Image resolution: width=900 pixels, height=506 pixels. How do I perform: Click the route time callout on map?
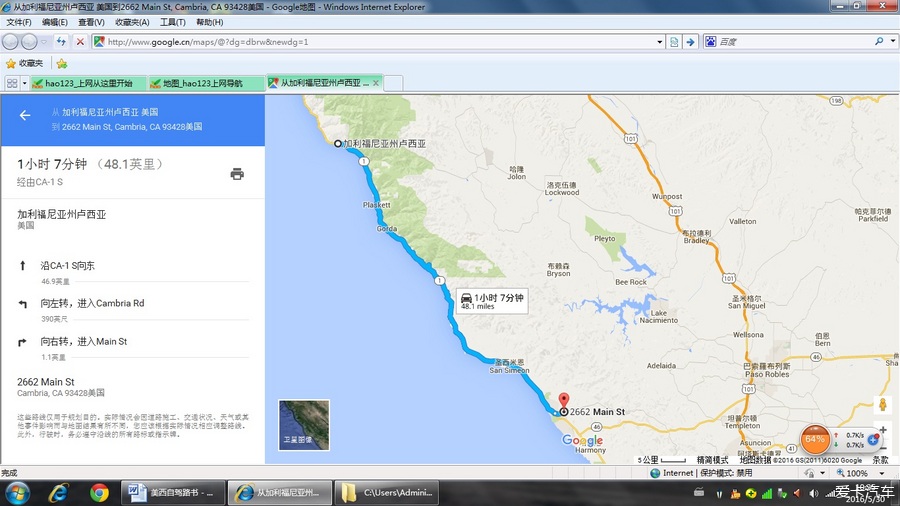(492, 301)
